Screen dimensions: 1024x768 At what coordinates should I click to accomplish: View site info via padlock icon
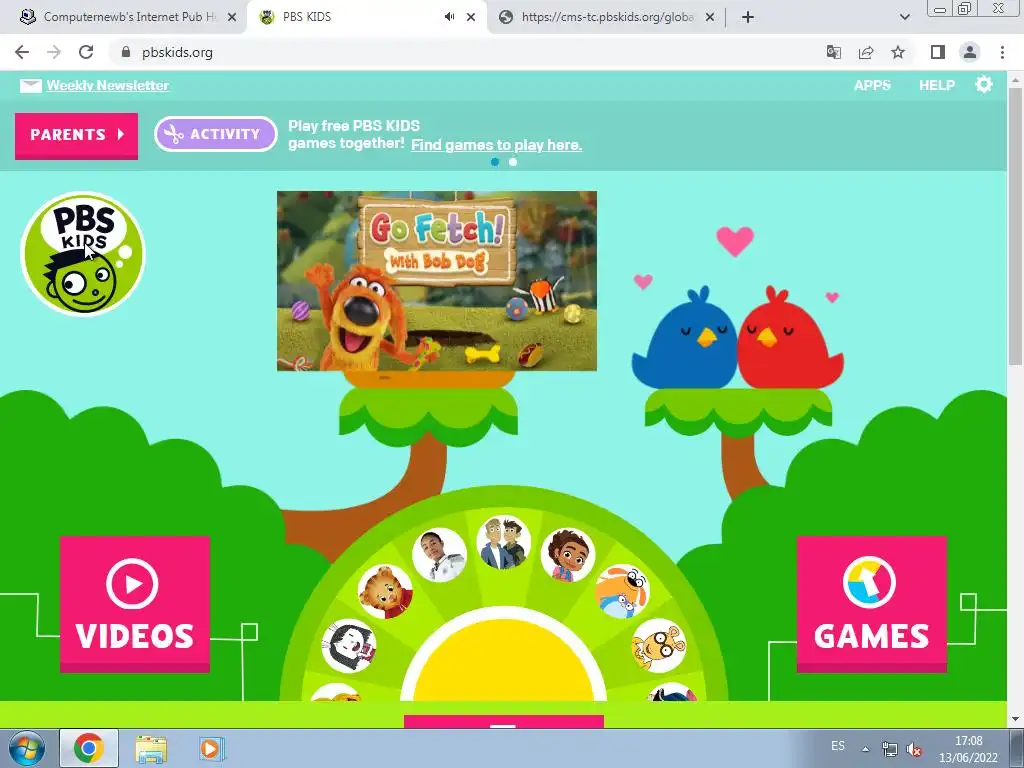click(126, 52)
